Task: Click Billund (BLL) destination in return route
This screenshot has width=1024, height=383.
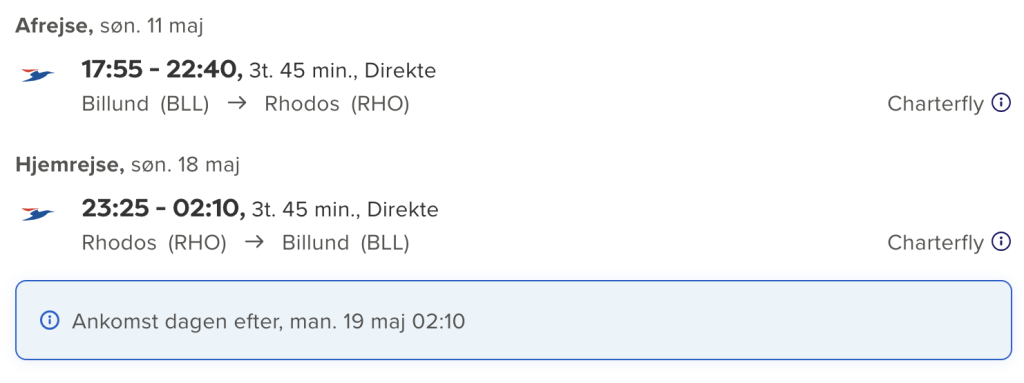Action: 345,242
